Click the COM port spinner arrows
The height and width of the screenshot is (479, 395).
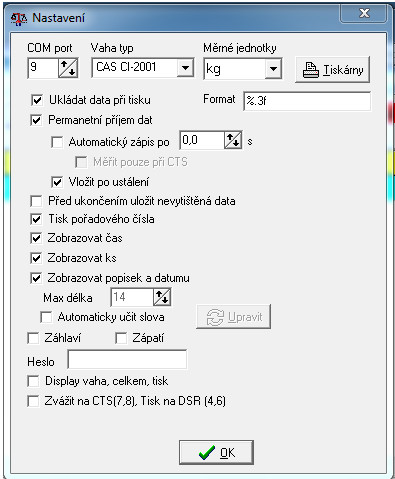coord(68,68)
